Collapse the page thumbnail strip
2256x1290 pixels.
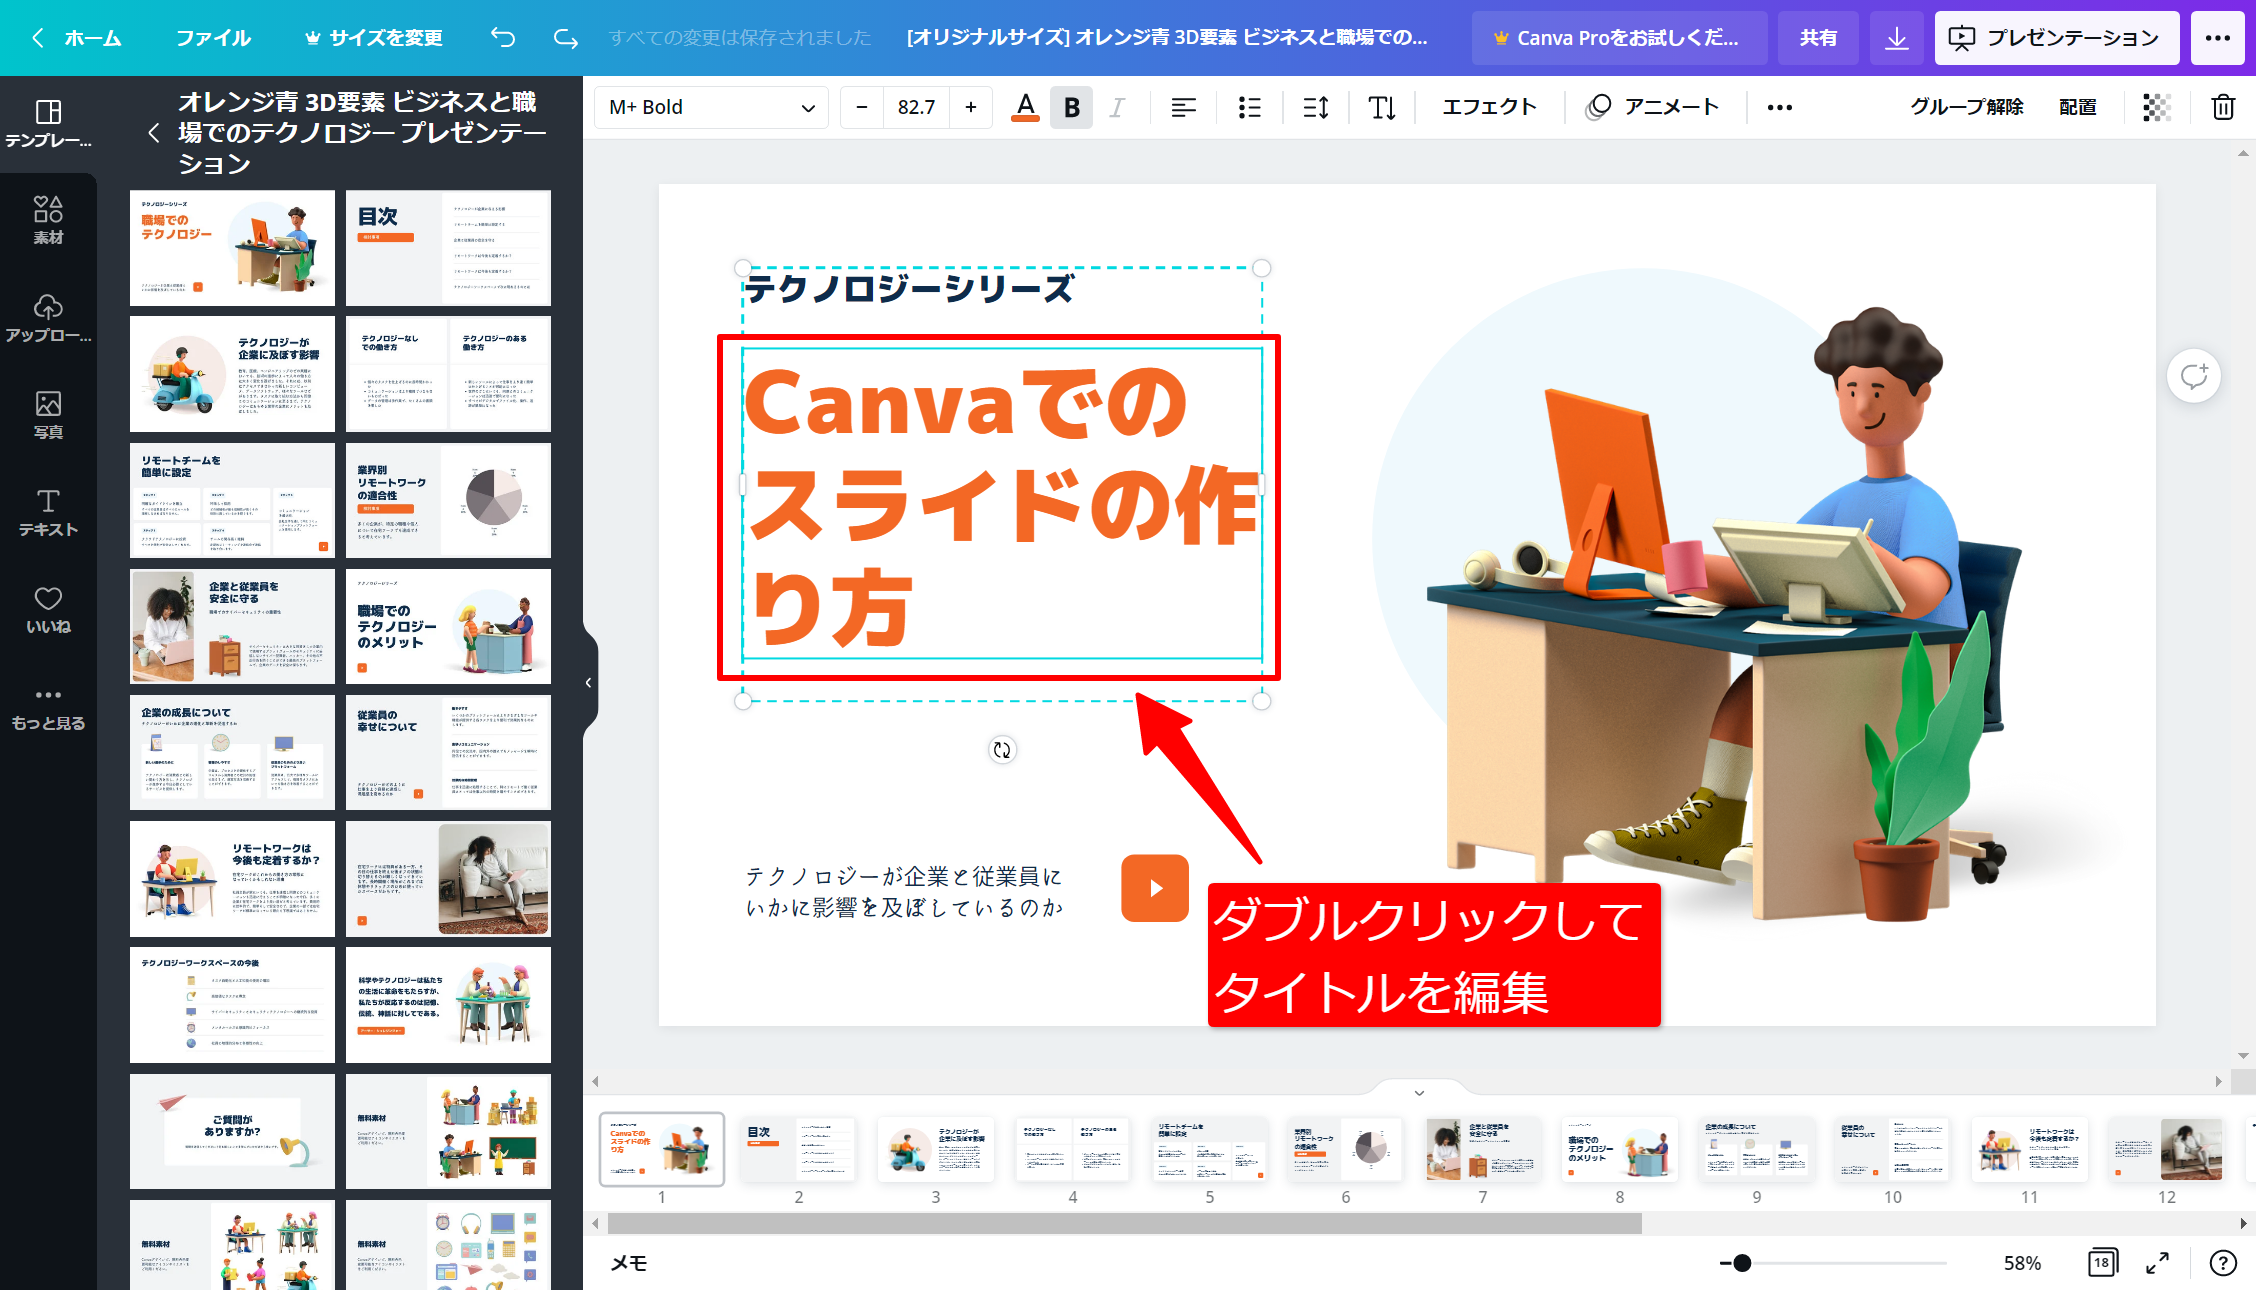1419,1092
